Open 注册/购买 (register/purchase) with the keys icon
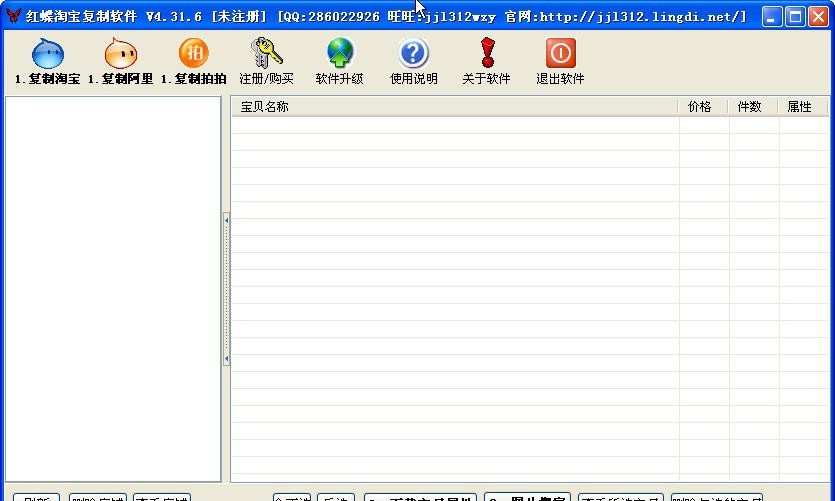The width and height of the screenshot is (835, 501). (266, 61)
